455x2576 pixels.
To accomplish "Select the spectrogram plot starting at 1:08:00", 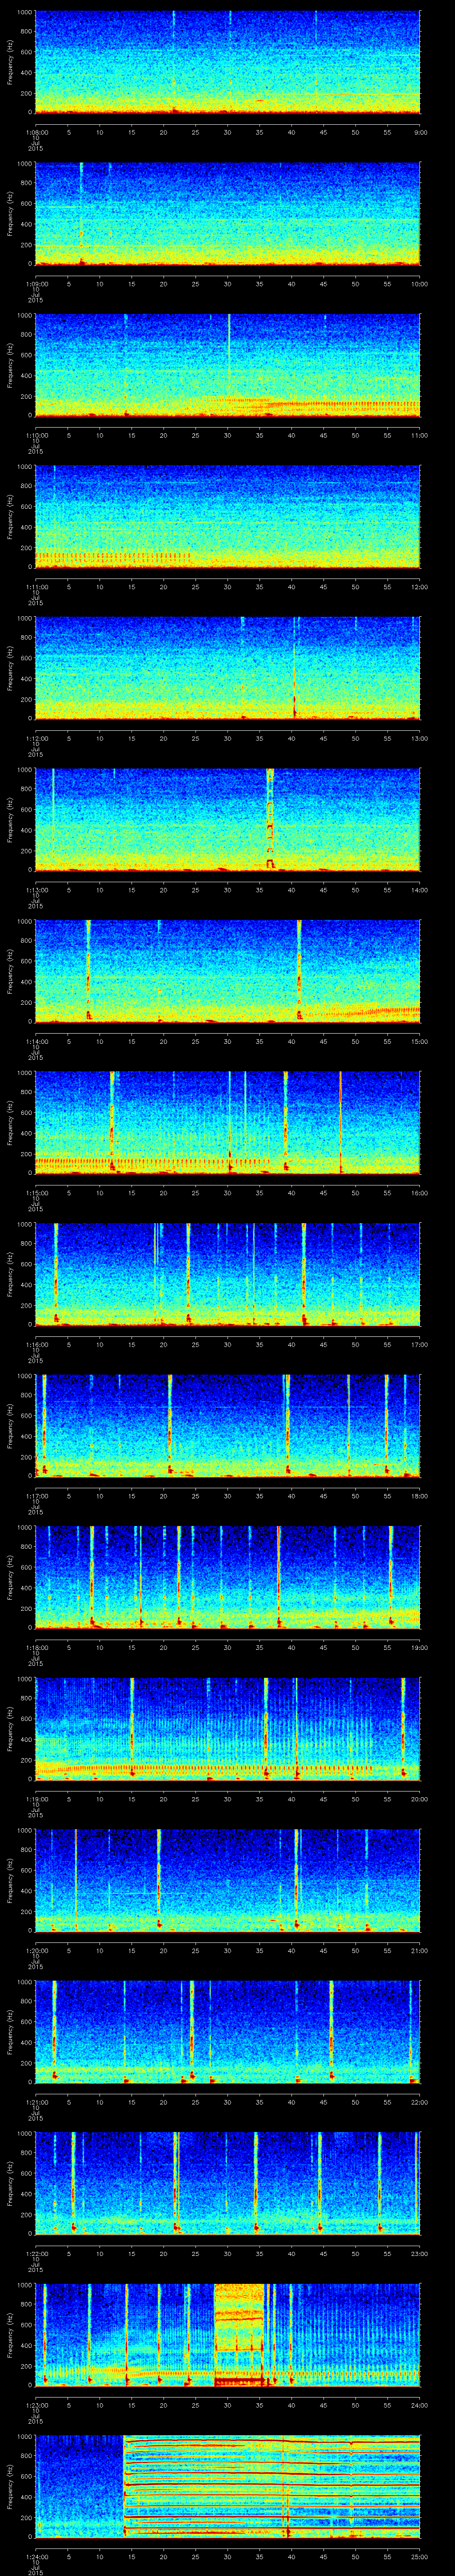I will click(227, 62).
